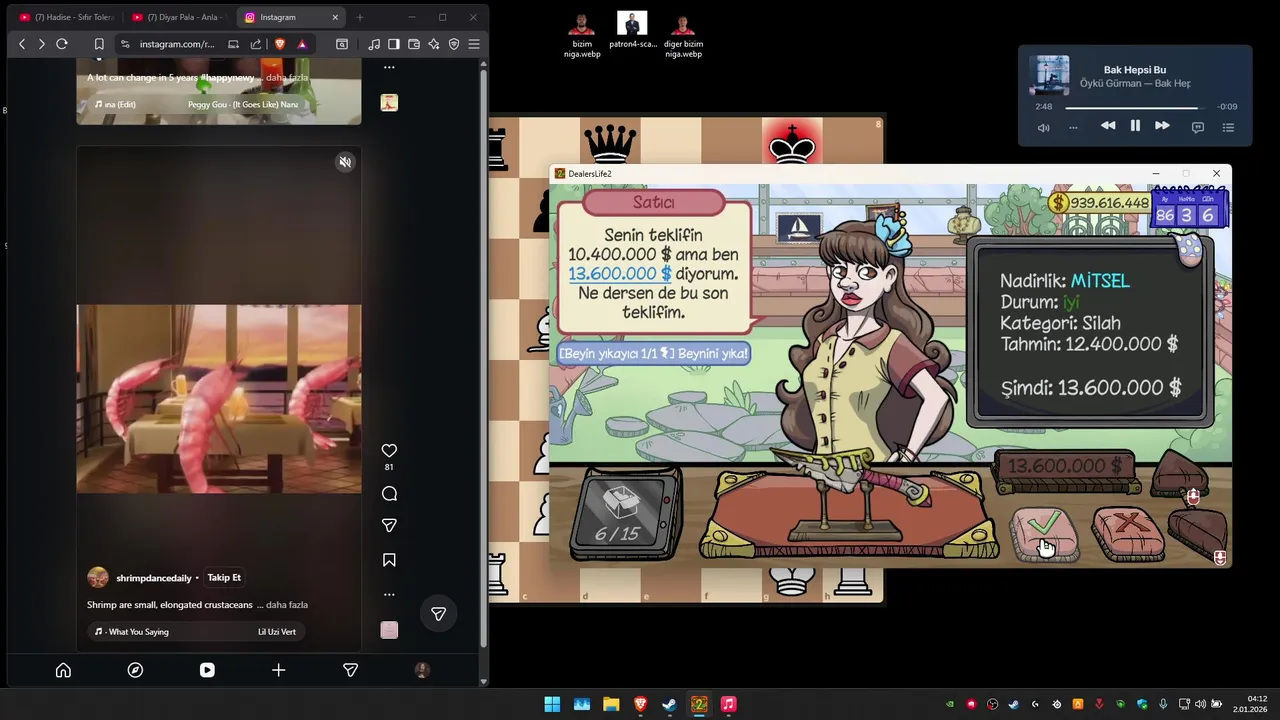The width and height of the screenshot is (1280, 720).
Task: Reject the deal with the red X button
Action: tap(1127, 533)
